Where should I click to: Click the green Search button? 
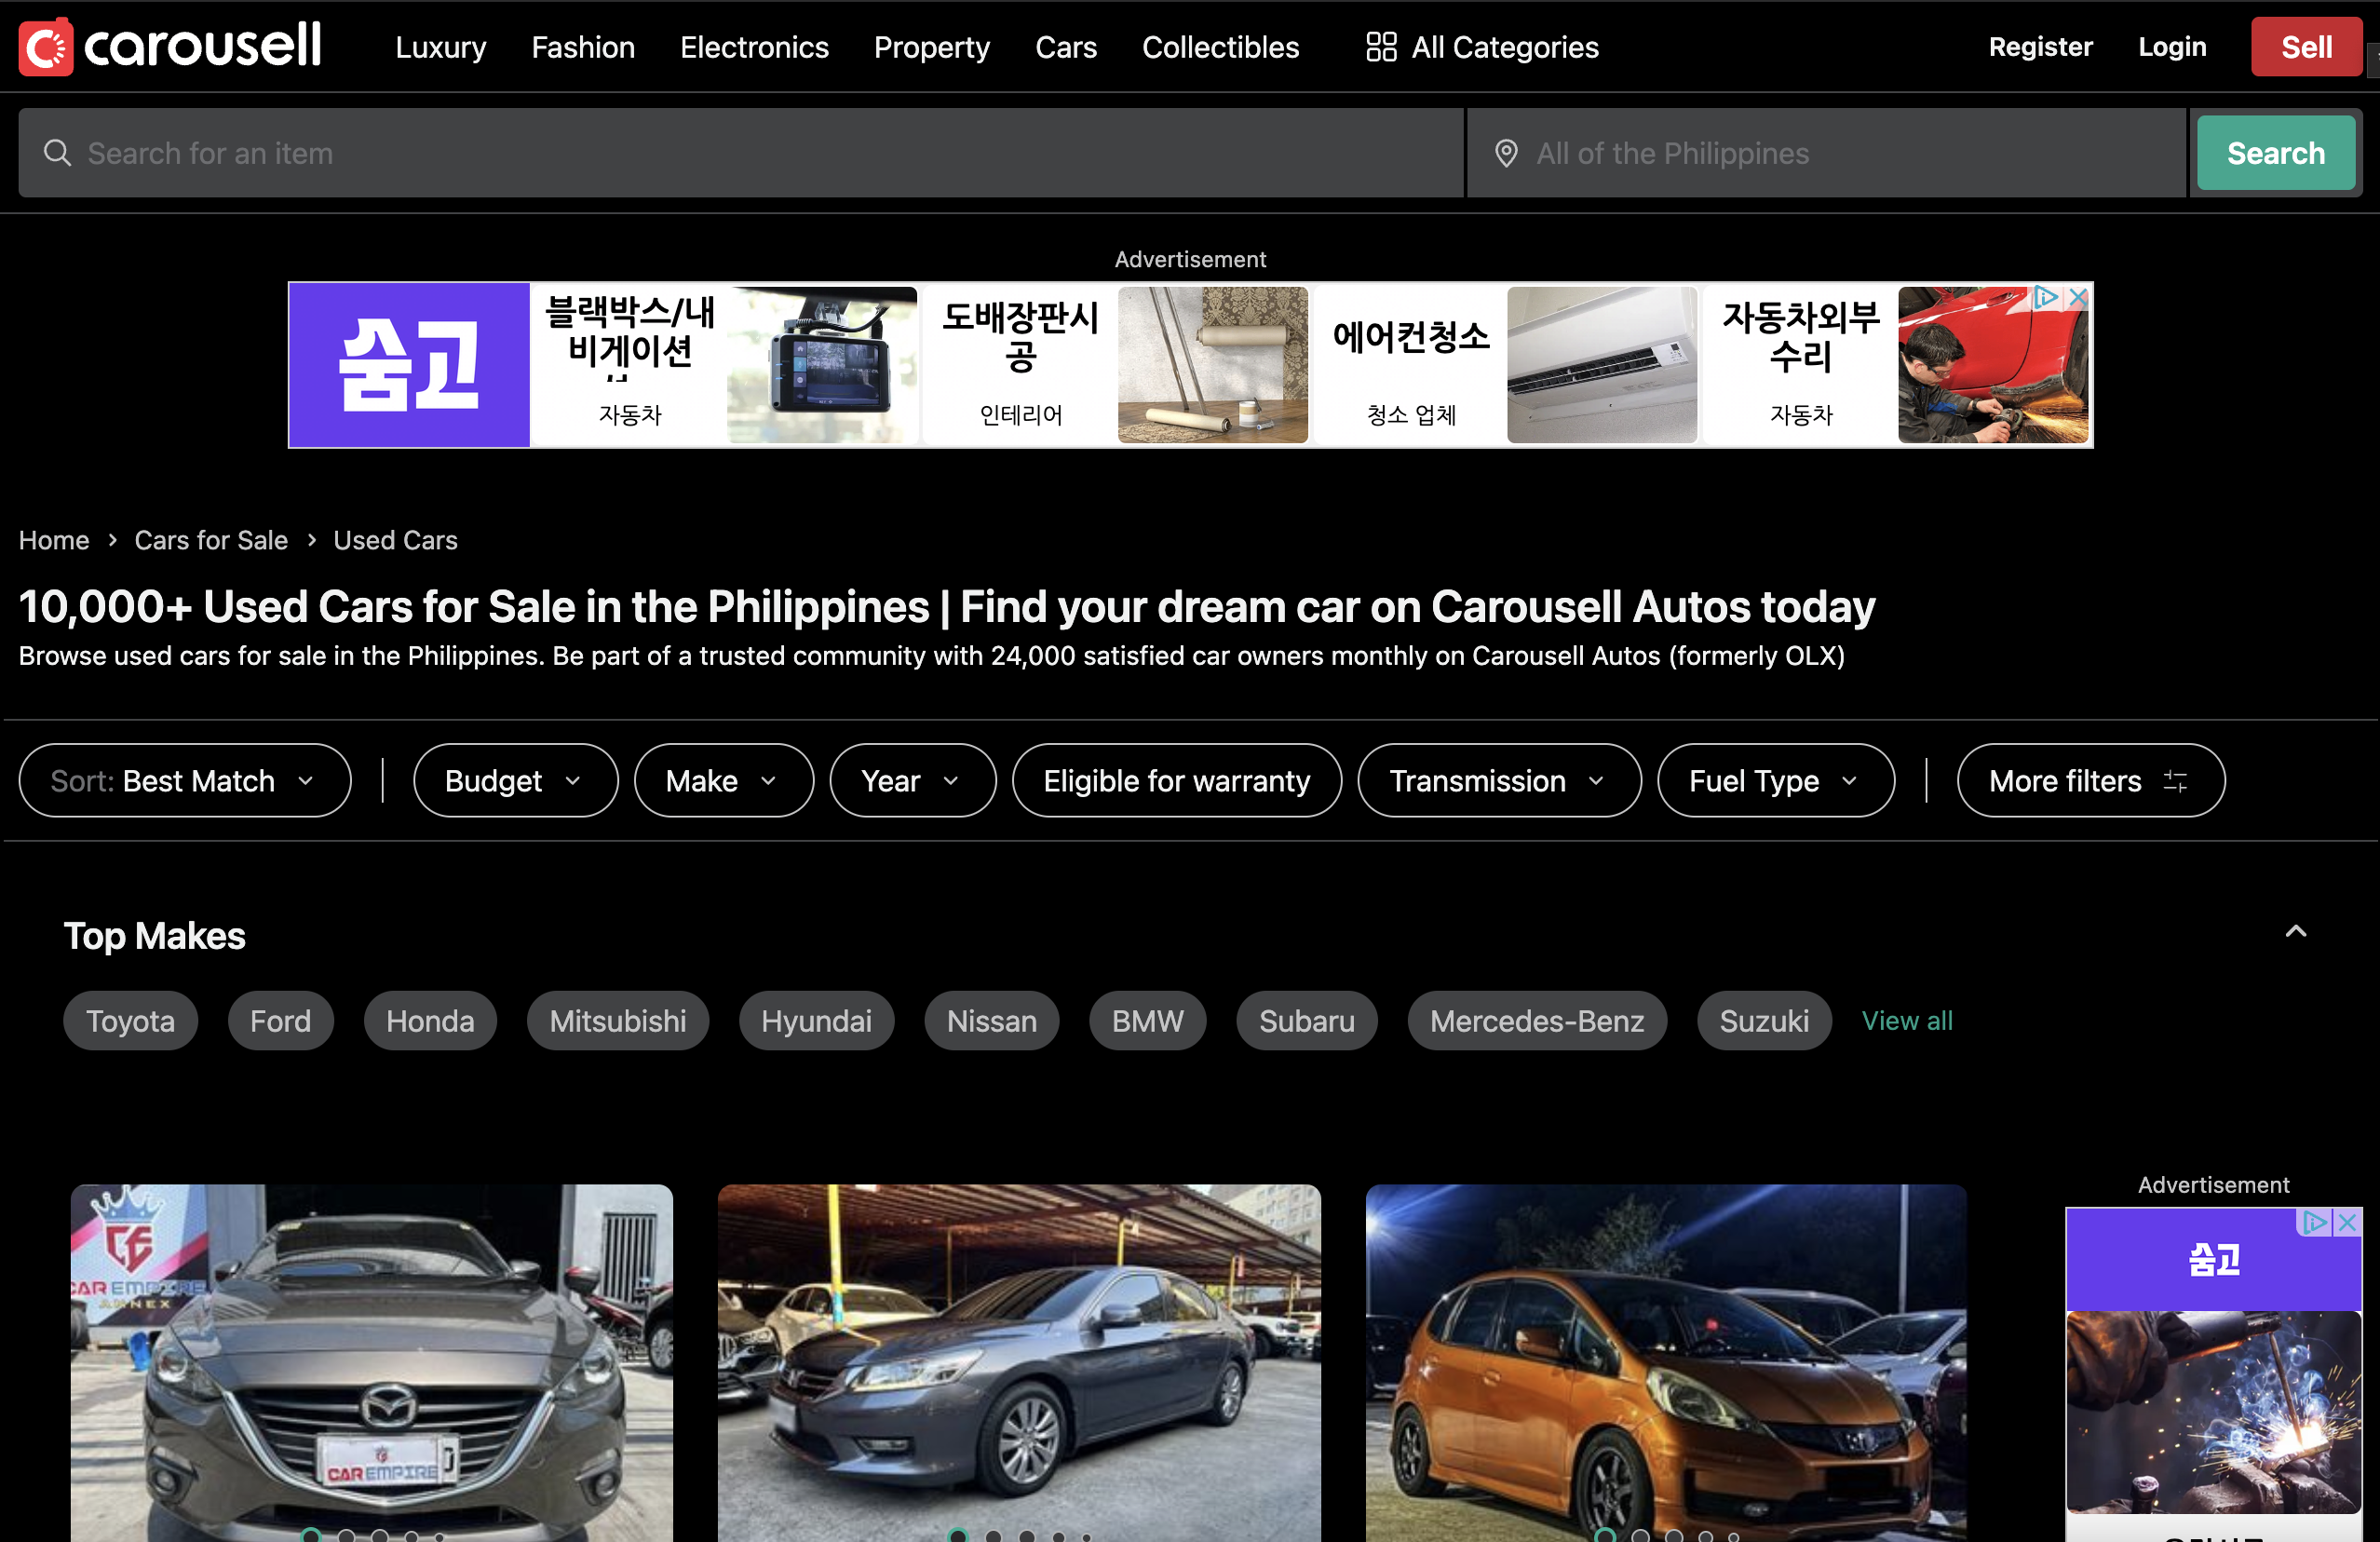pos(2275,153)
